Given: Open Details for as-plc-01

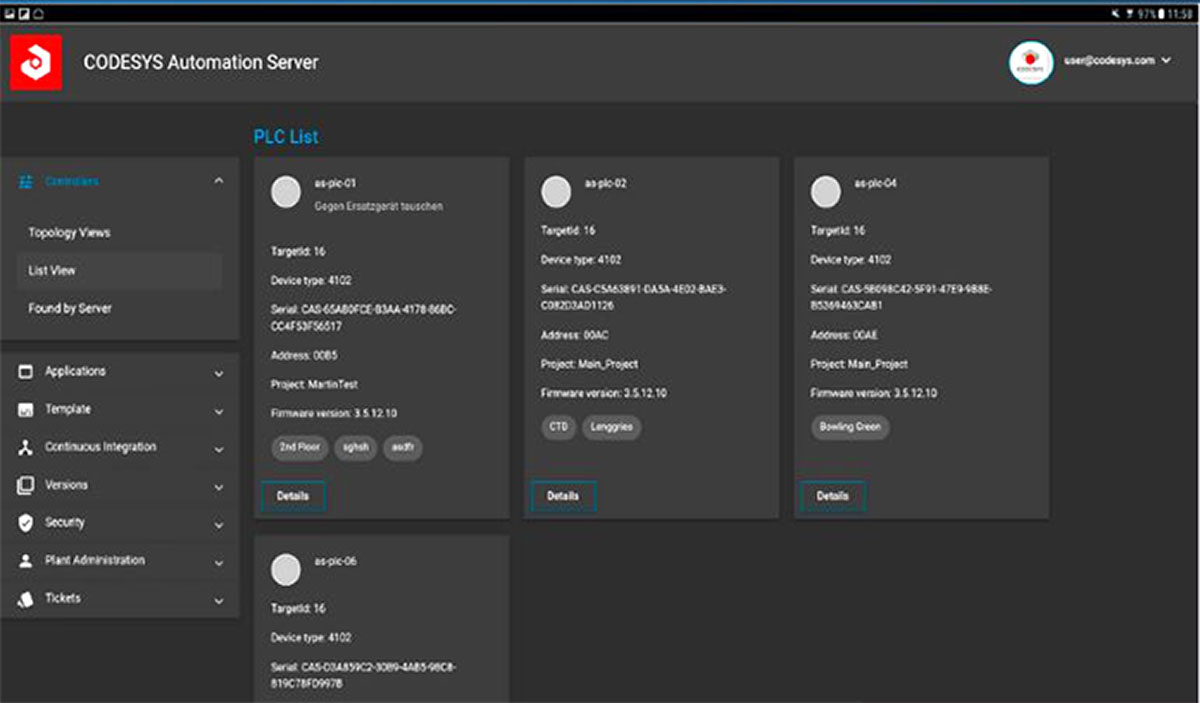Looking at the screenshot, I should [293, 496].
